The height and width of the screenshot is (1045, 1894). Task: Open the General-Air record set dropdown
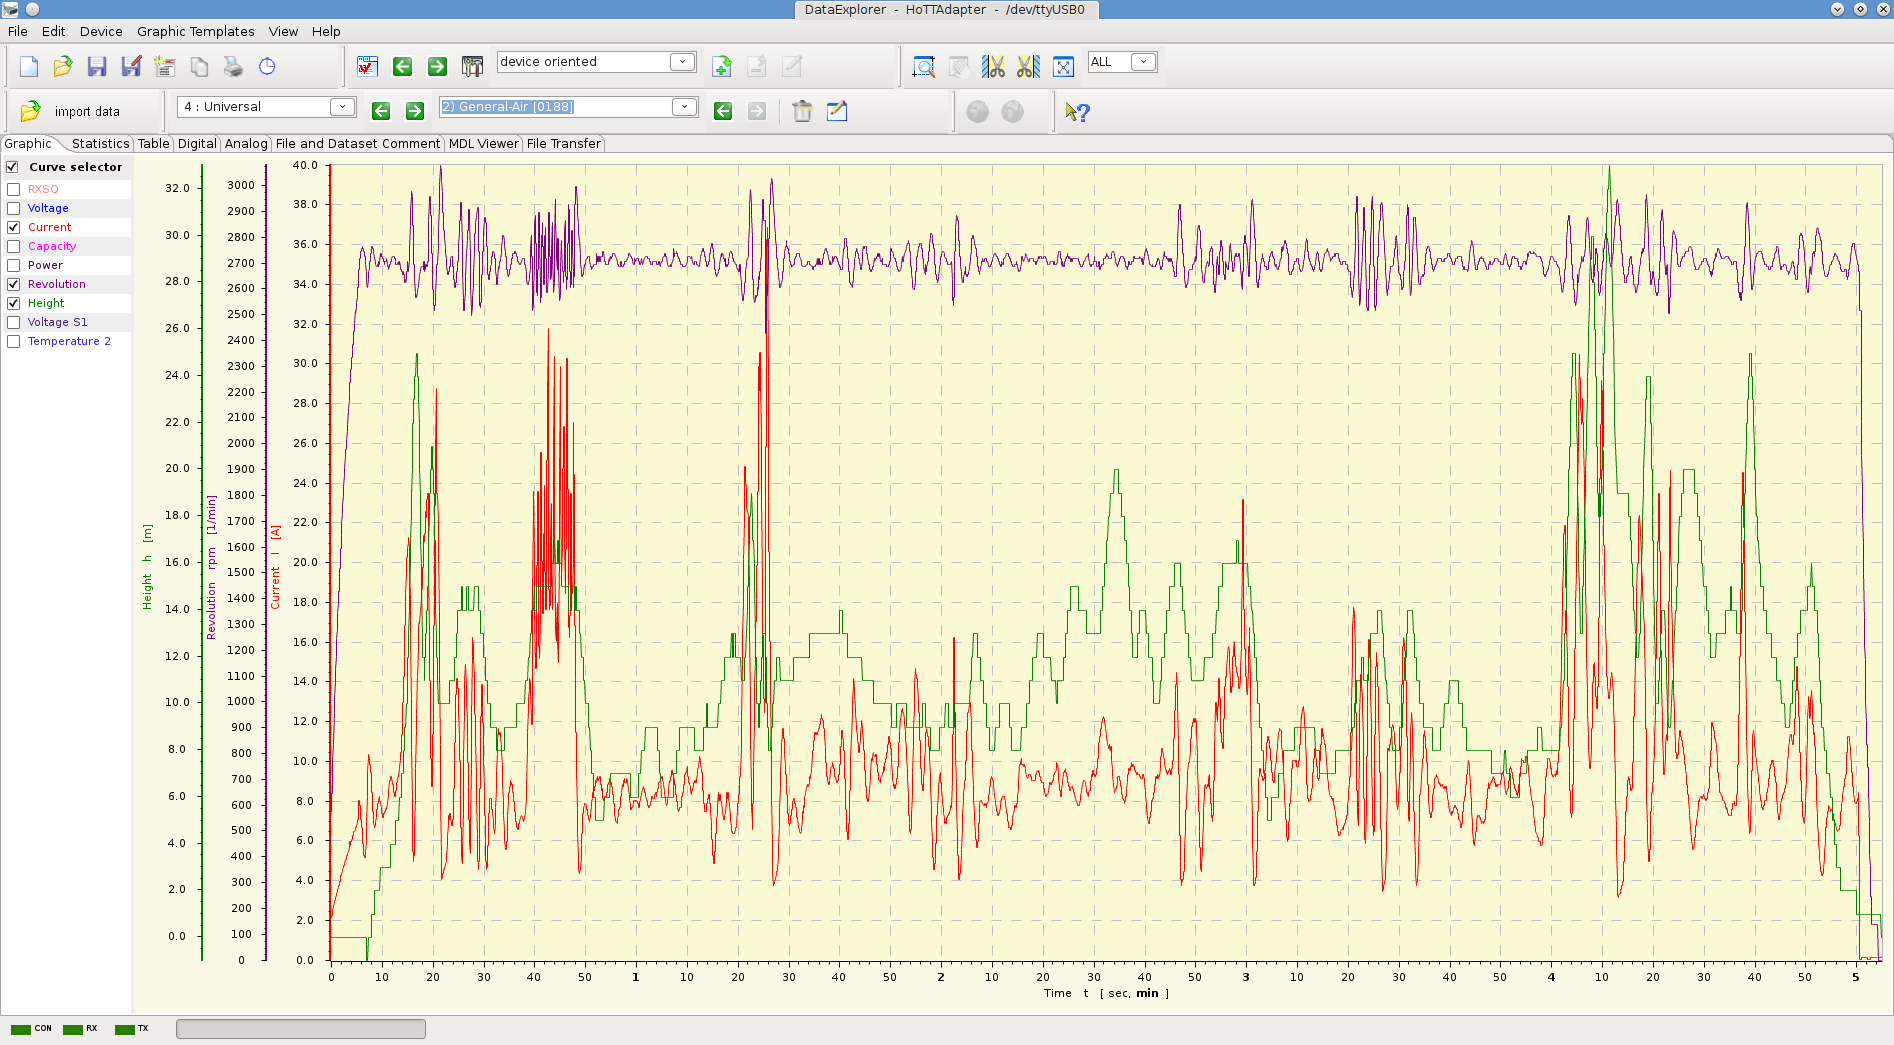pos(684,107)
